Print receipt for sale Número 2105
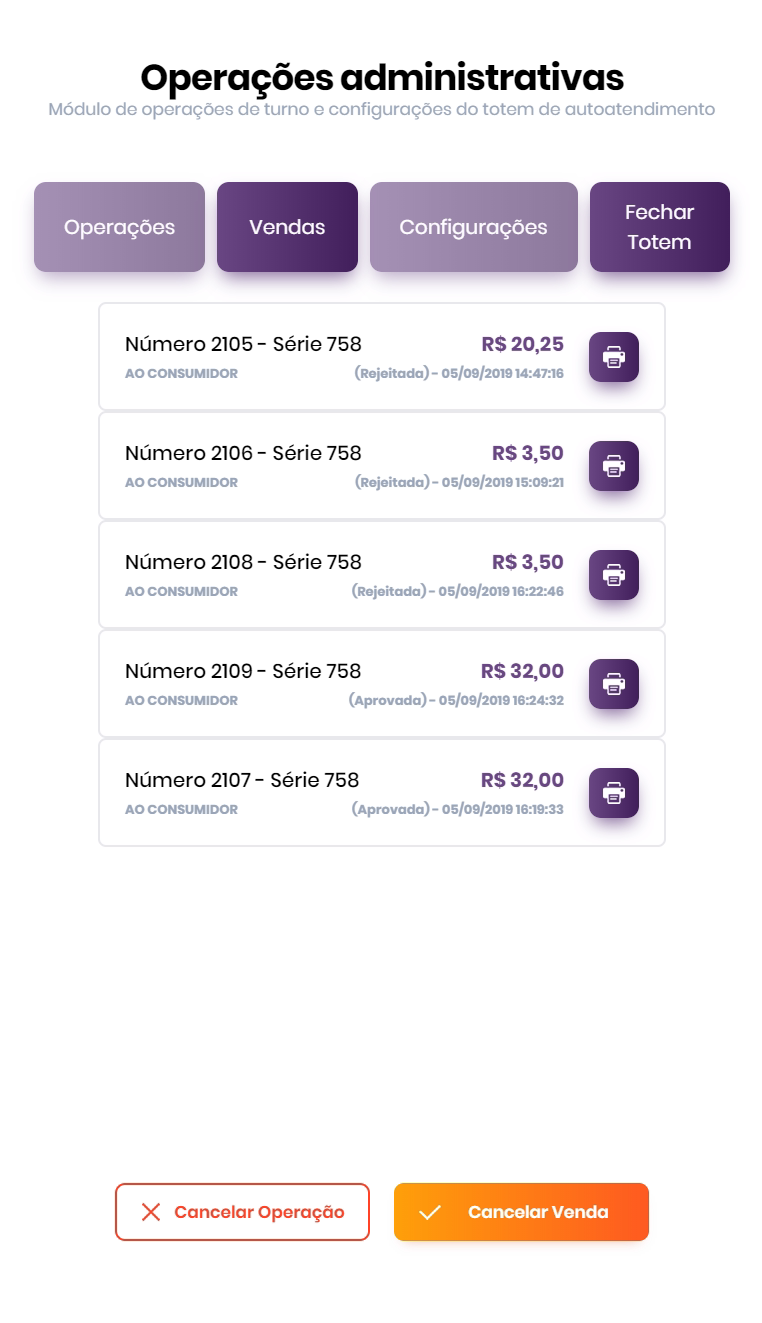This screenshot has height=1323, width=762. tap(613, 357)
